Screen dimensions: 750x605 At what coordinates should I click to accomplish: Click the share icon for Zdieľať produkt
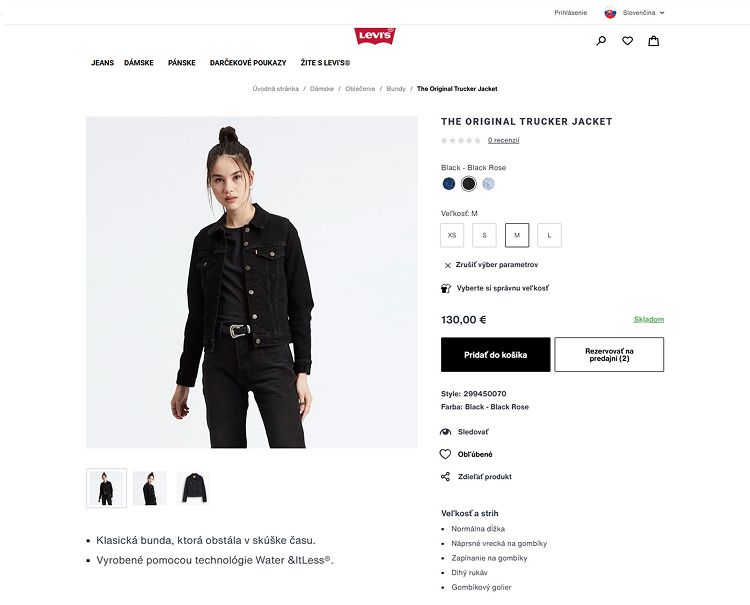point(445,476)
